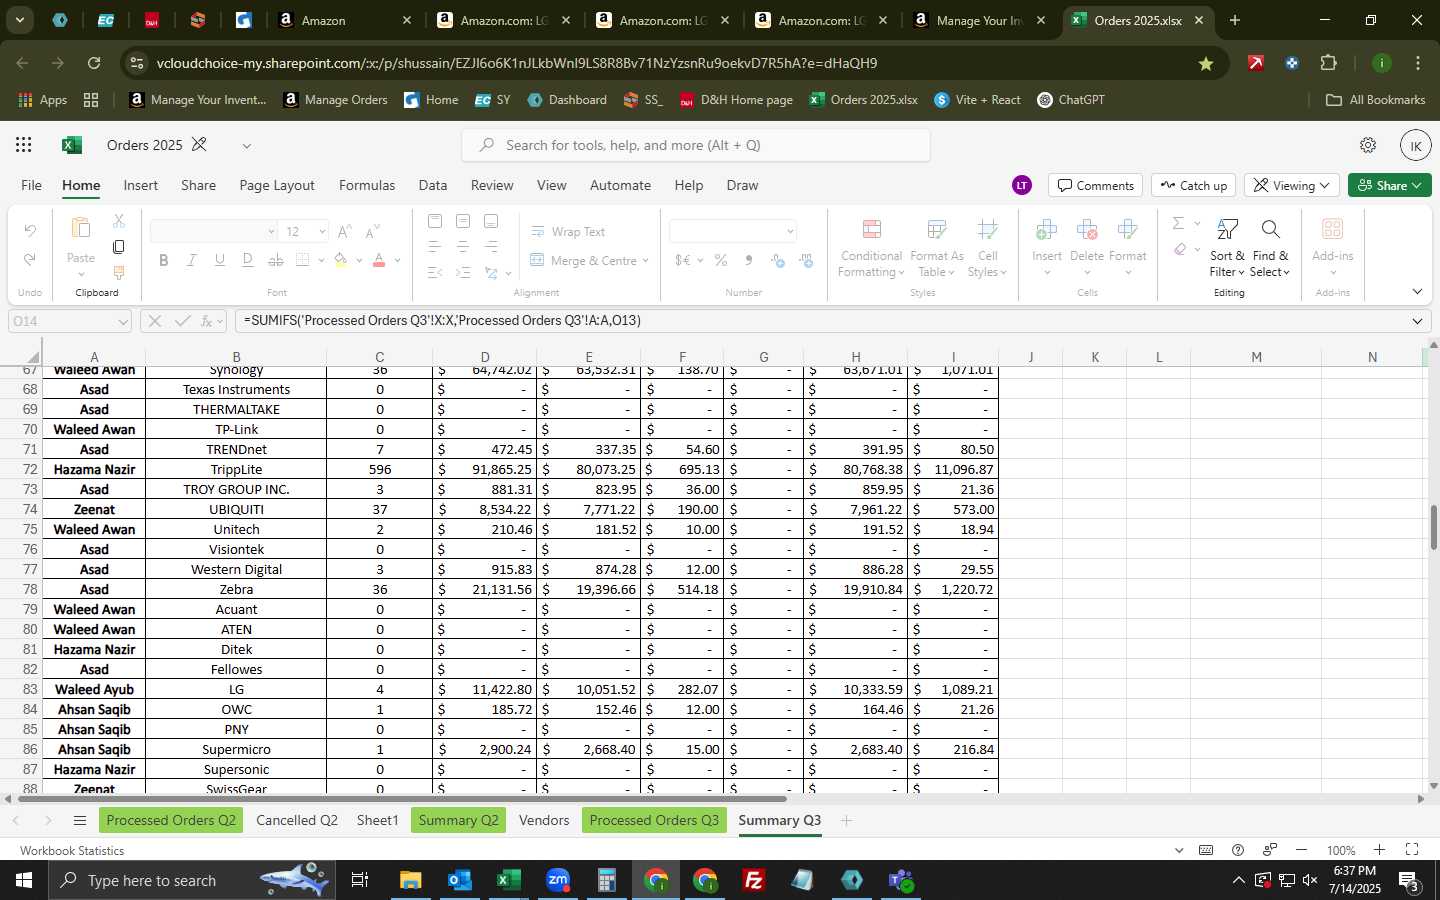This screenshot has height=900, width=1440.
Task: Open the Orders 2025 file name dropdown
Action: click(246, 145)
